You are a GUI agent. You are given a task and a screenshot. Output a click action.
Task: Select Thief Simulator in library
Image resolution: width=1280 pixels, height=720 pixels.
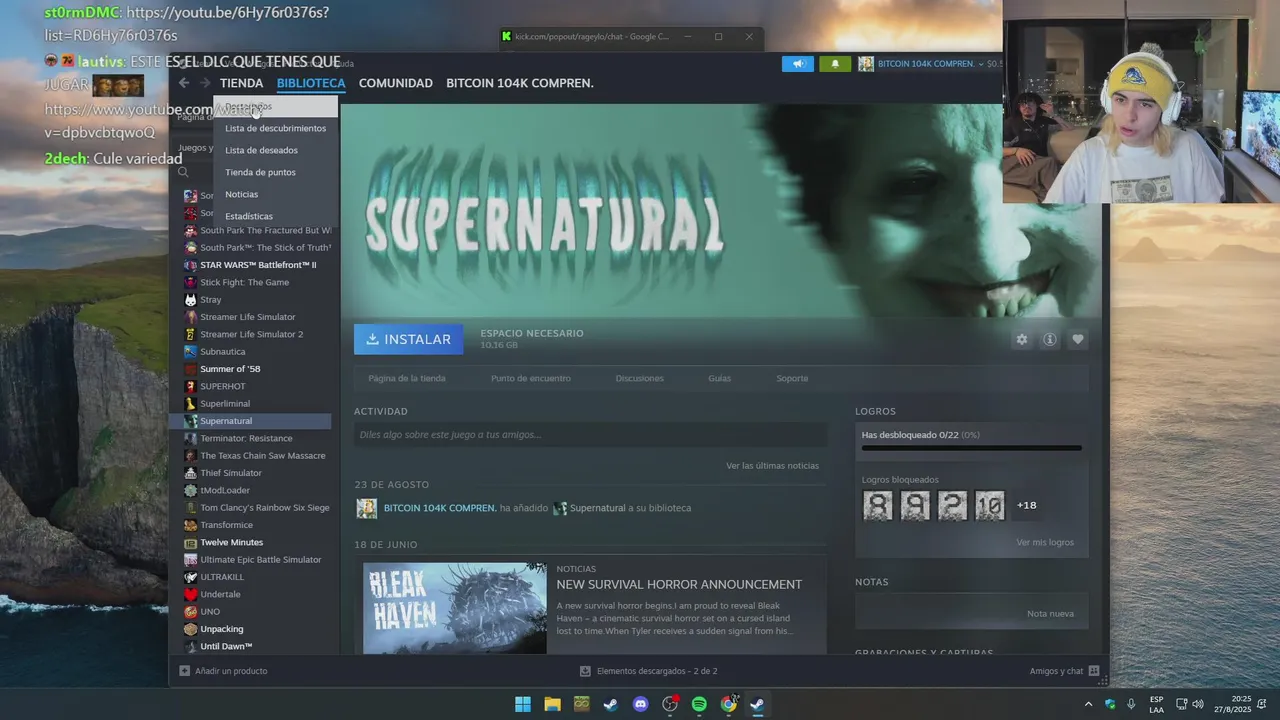tap(231, 473)
